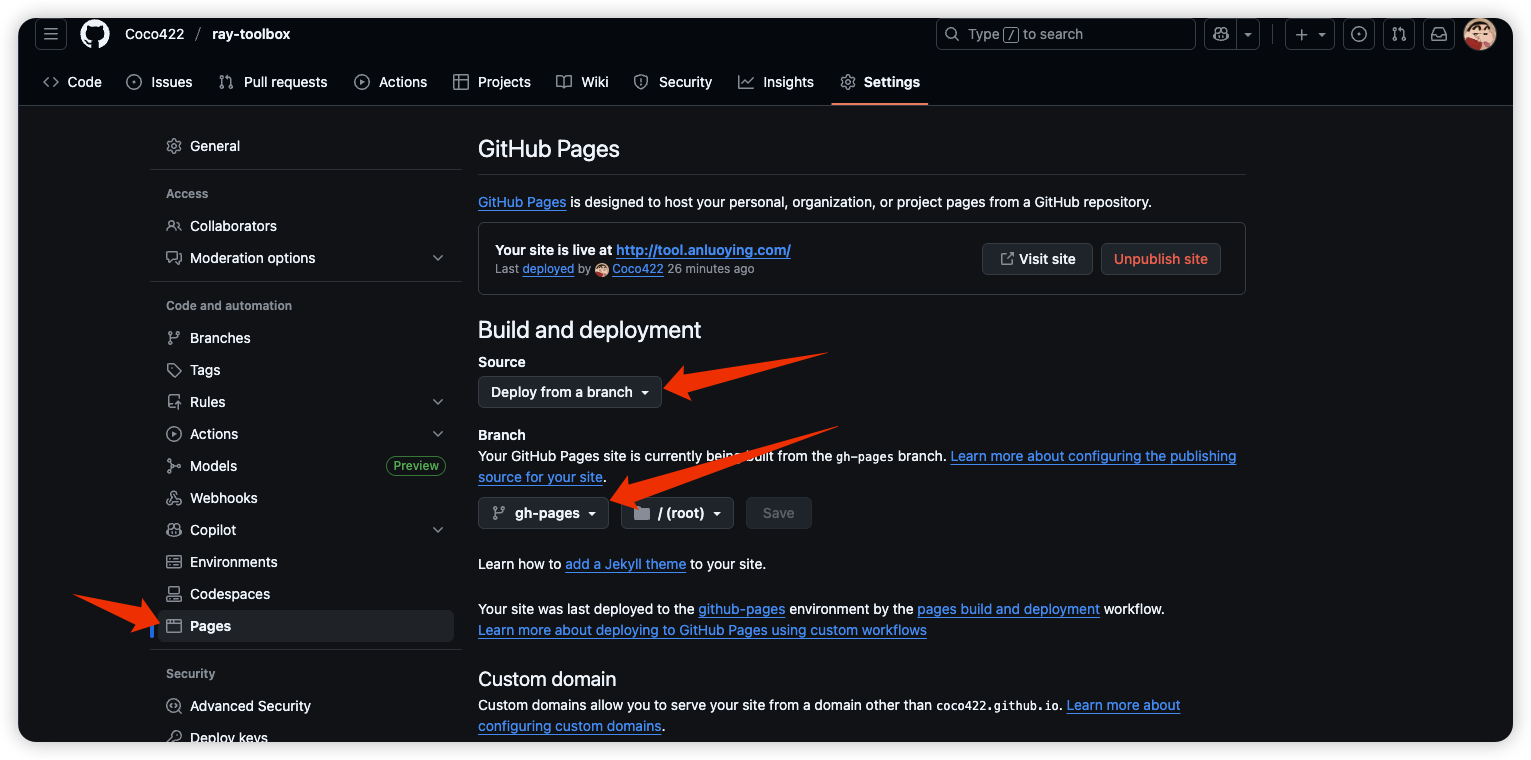
Task: Open the issues icon in header
Action: pos(1359,34)
